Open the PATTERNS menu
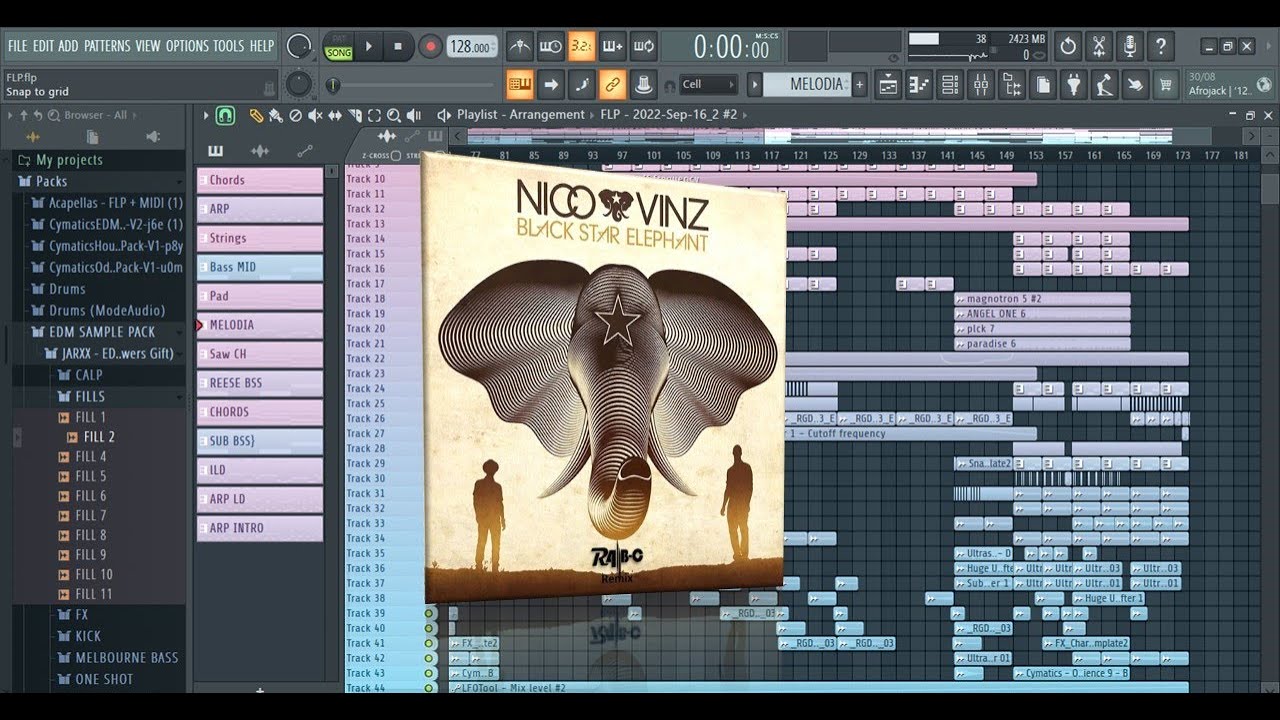This screenshot has height=720, width=1280. pos(107,46)
